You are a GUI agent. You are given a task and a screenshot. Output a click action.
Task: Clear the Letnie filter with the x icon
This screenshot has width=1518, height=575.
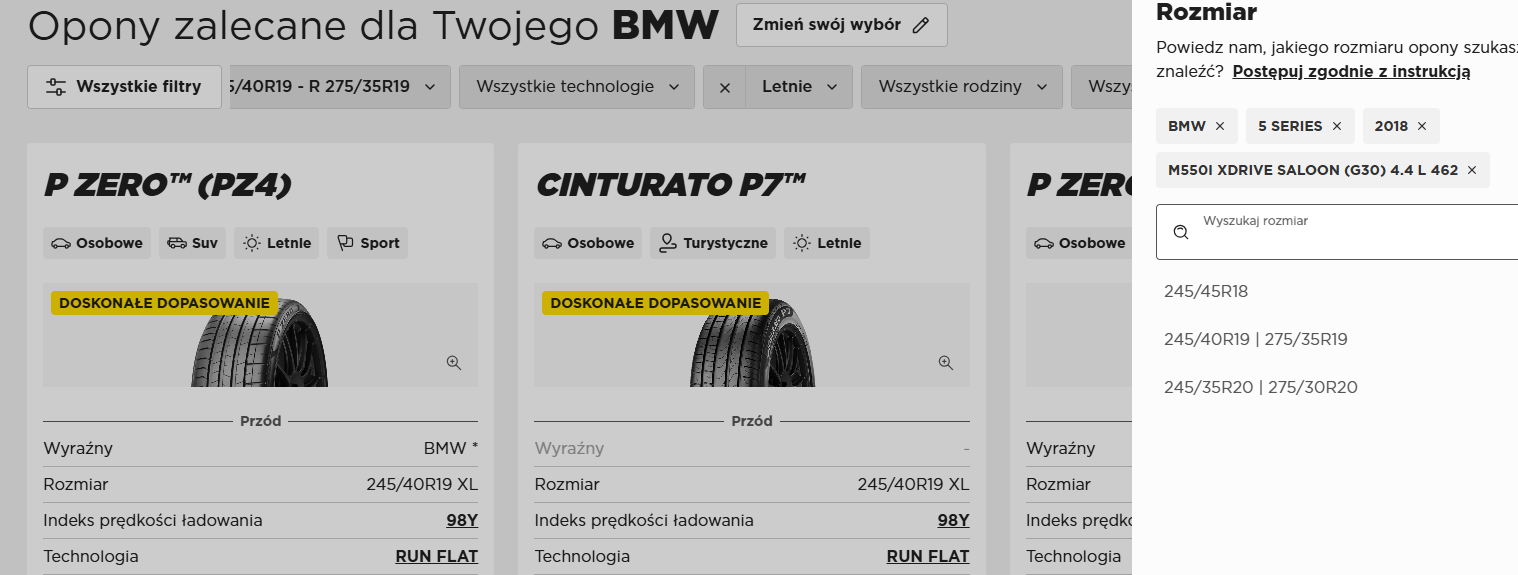pyautogui.click(x=725, y=87)
